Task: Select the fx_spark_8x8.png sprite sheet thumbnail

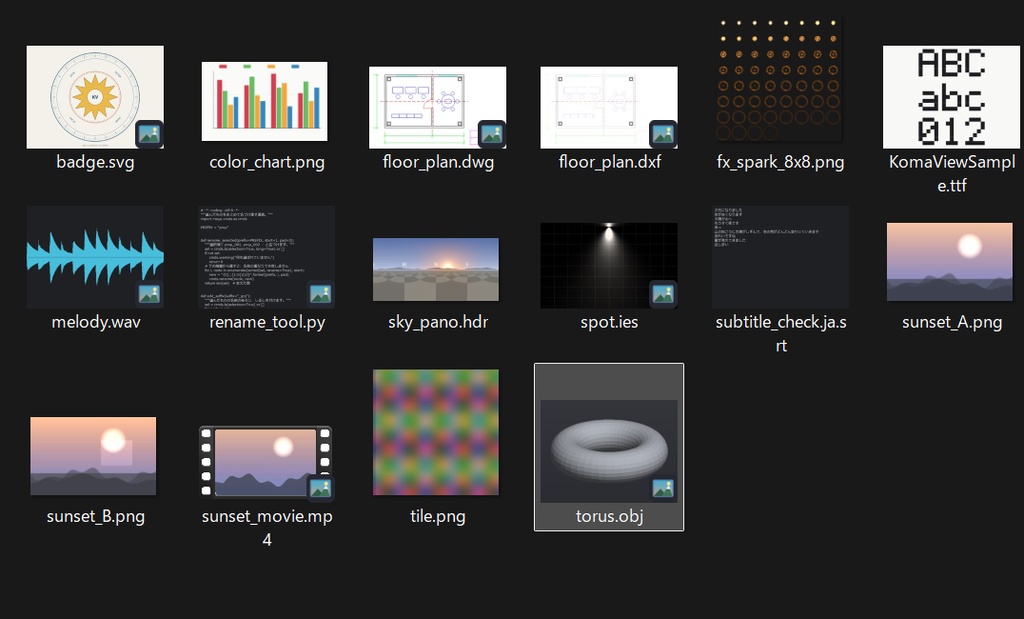Action: 780,79
